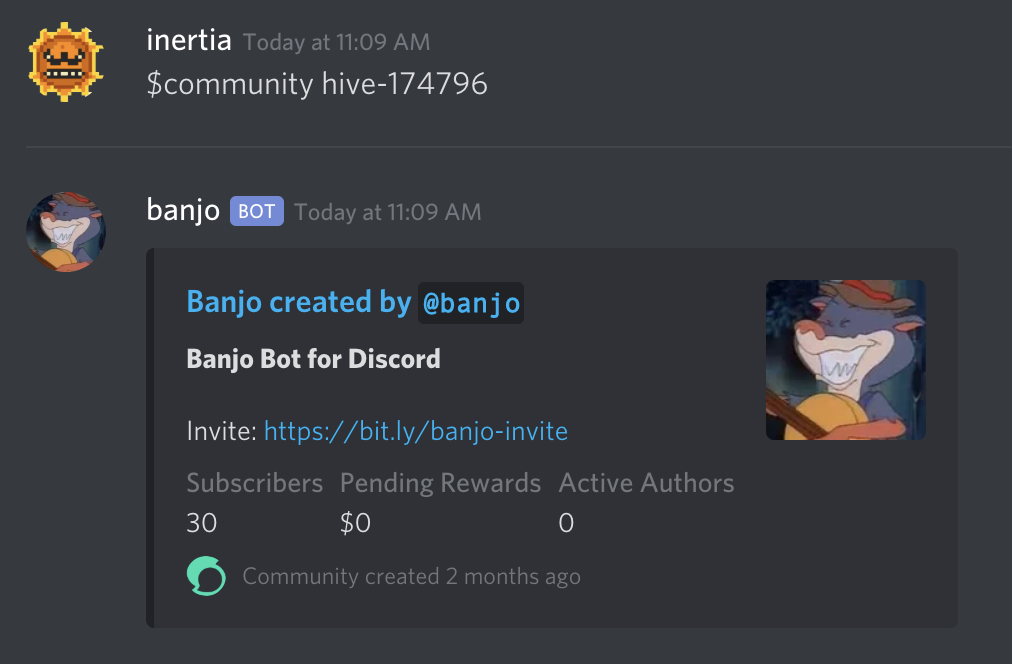Click banjo's message timestamp
The image size is (1012, 664).
coord(388,212)
